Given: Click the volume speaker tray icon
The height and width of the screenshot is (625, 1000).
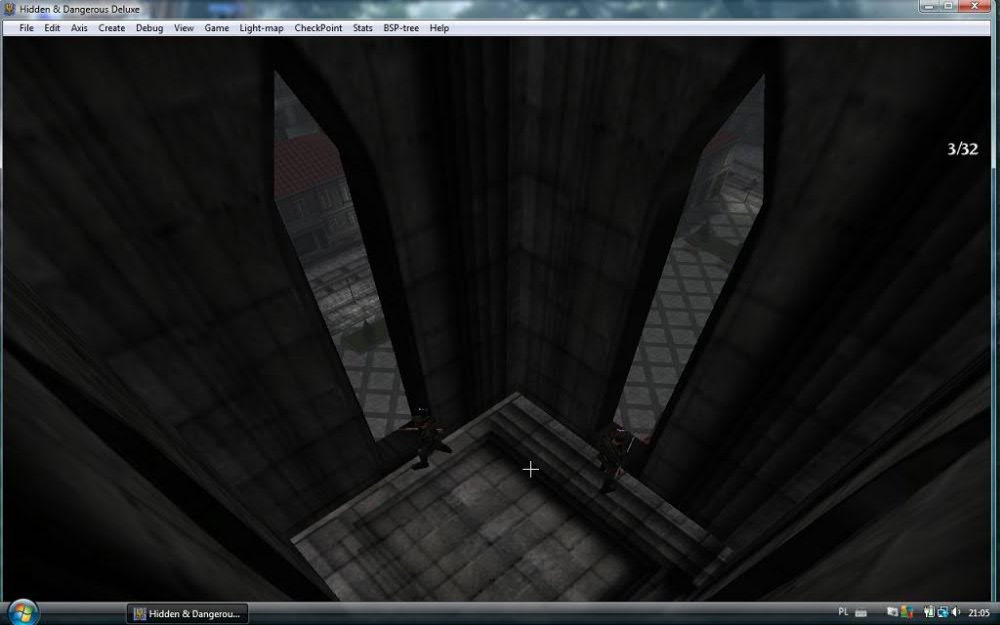Looking at the screenshot, I should coord(955,612).
